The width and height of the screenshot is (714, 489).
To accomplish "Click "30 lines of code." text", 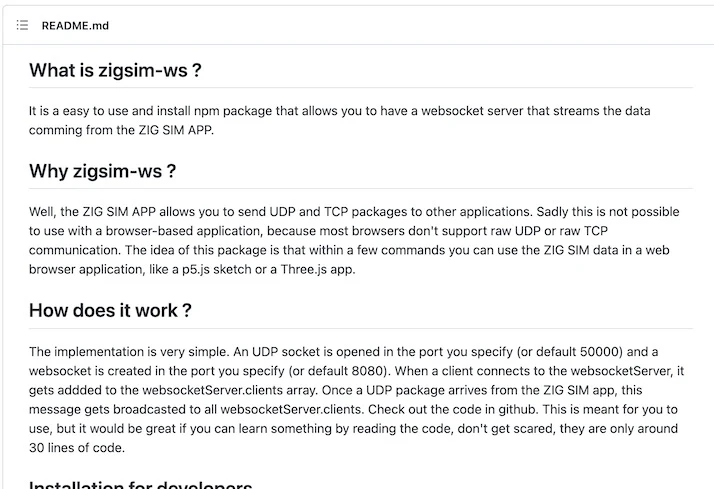I will pyautogui.click(x=76, y=448).
